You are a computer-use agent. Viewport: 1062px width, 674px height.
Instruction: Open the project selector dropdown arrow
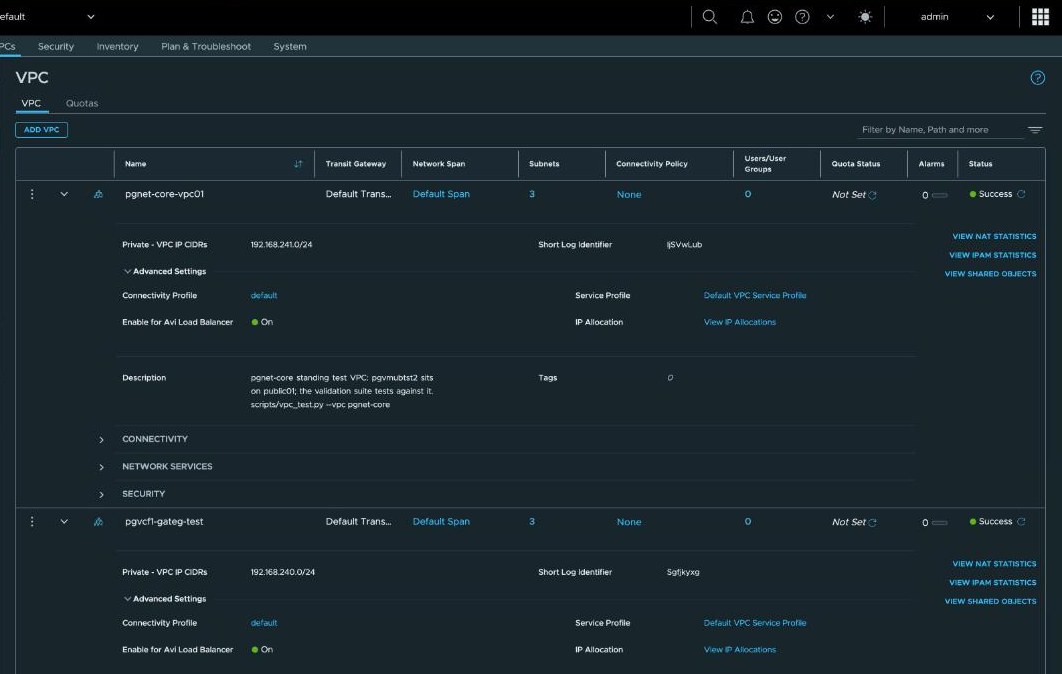pos(91,17)
